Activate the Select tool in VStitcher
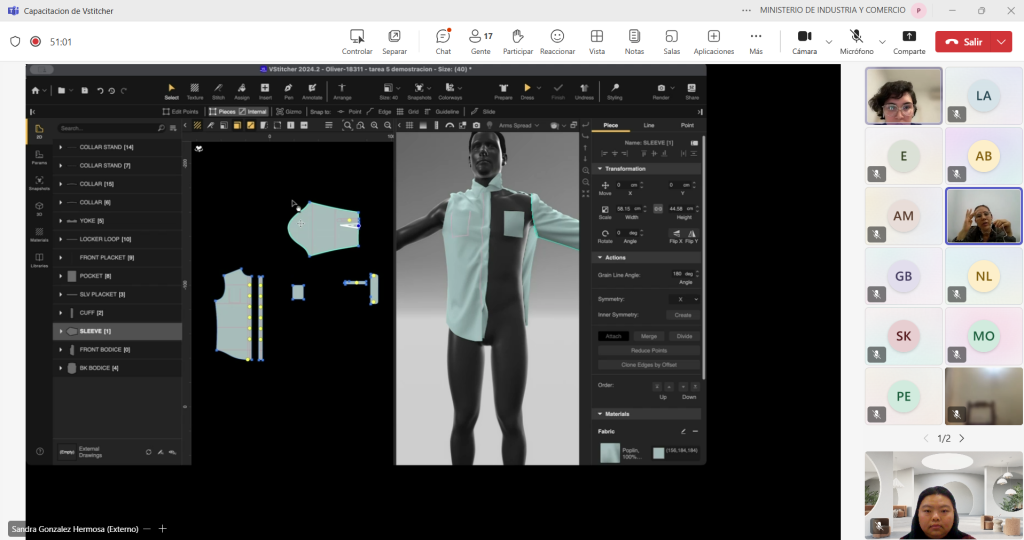This screenshot has height=540, width=1024. pyautogui.click(x=171, y=91)
